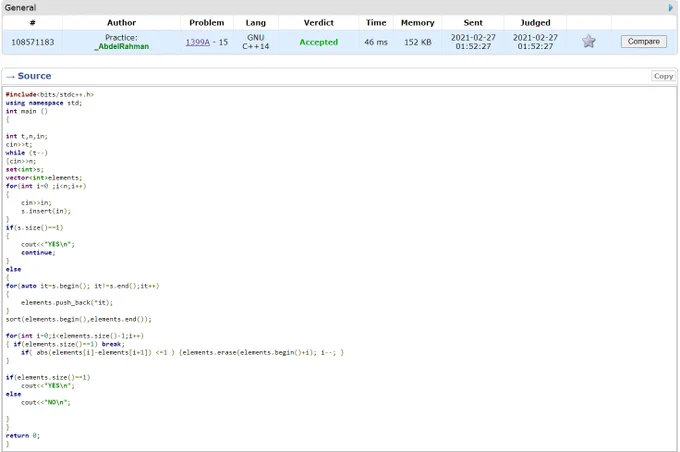
Task: Click the return 0; code line
Action: 23,436
